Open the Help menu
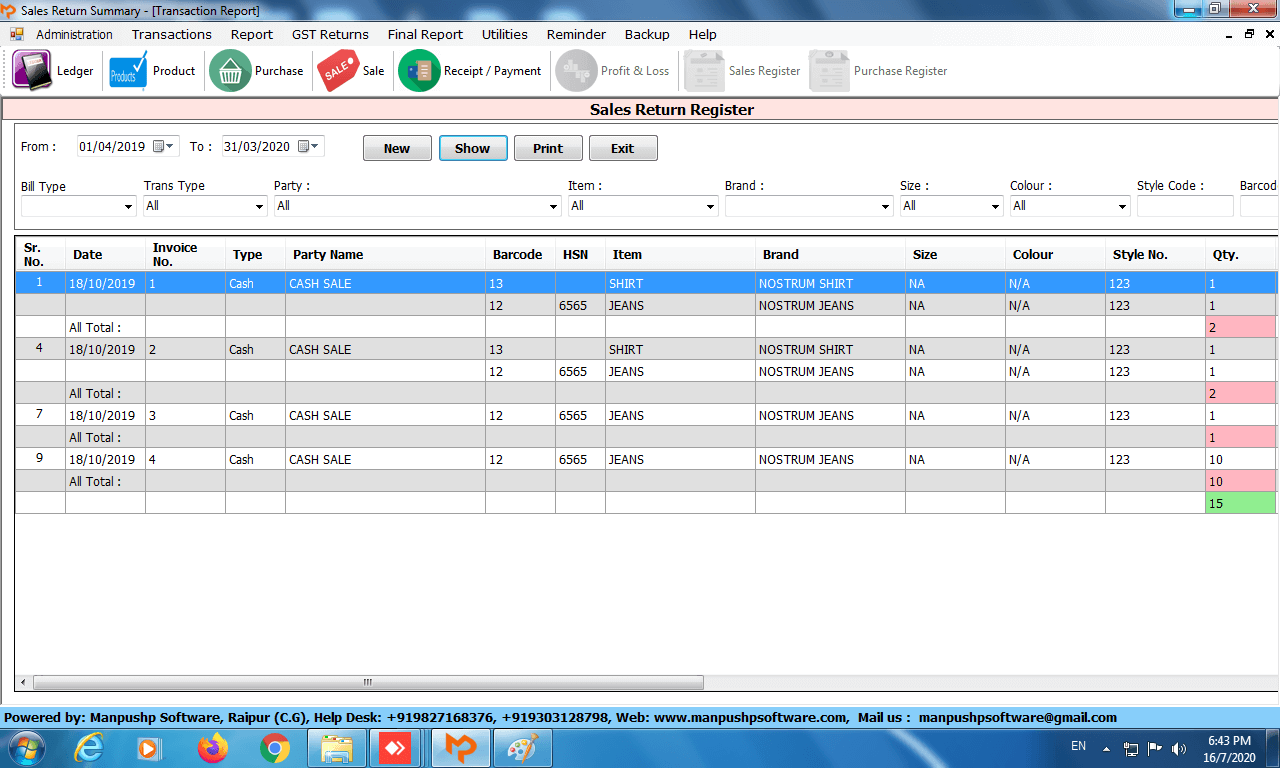This screenshot has width=1280, height=768. 703,34
